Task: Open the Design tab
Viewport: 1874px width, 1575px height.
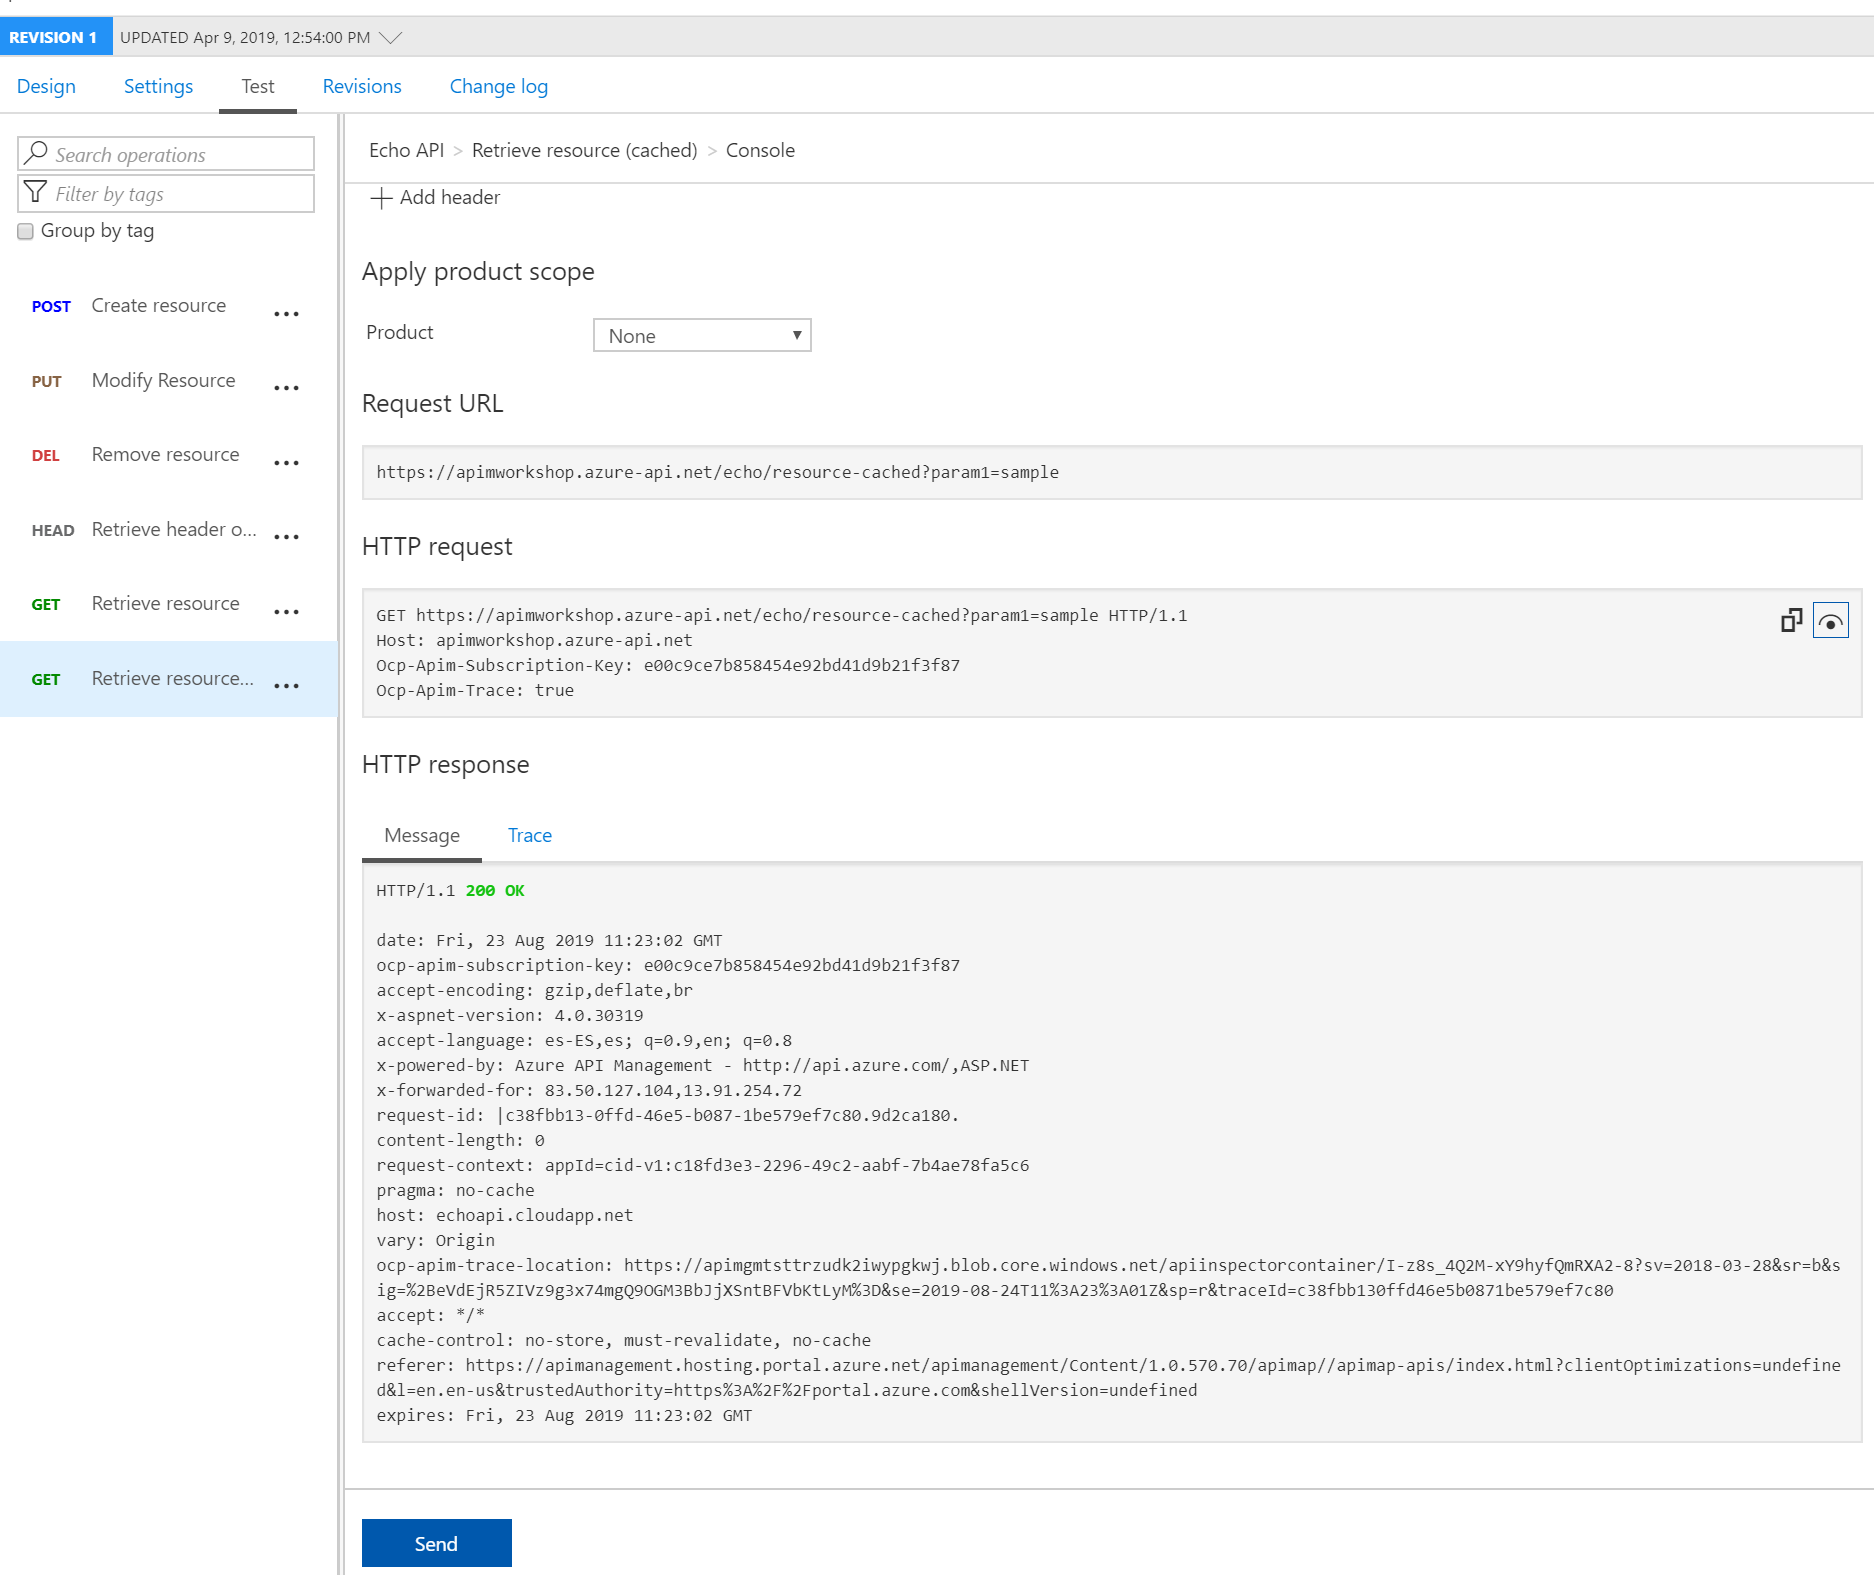Action: [46, 87]
